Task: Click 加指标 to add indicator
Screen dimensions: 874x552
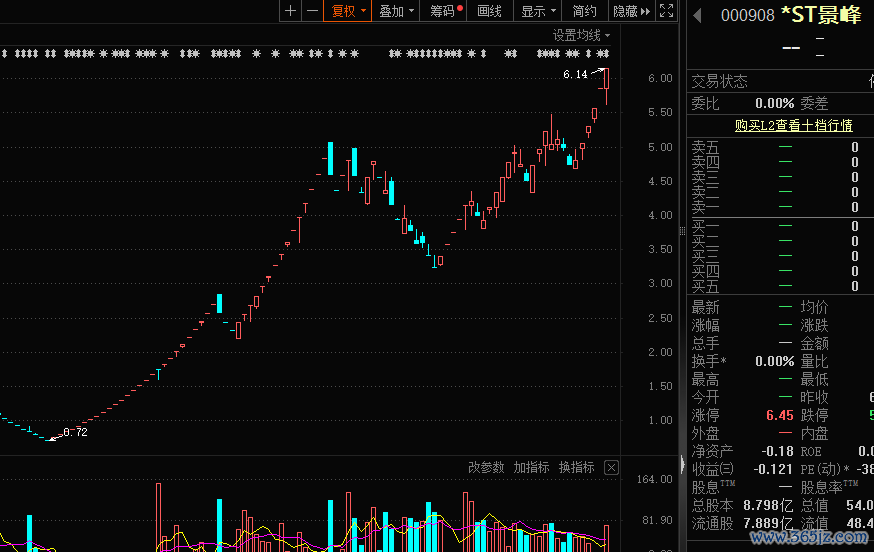Action: pos(531,467)
